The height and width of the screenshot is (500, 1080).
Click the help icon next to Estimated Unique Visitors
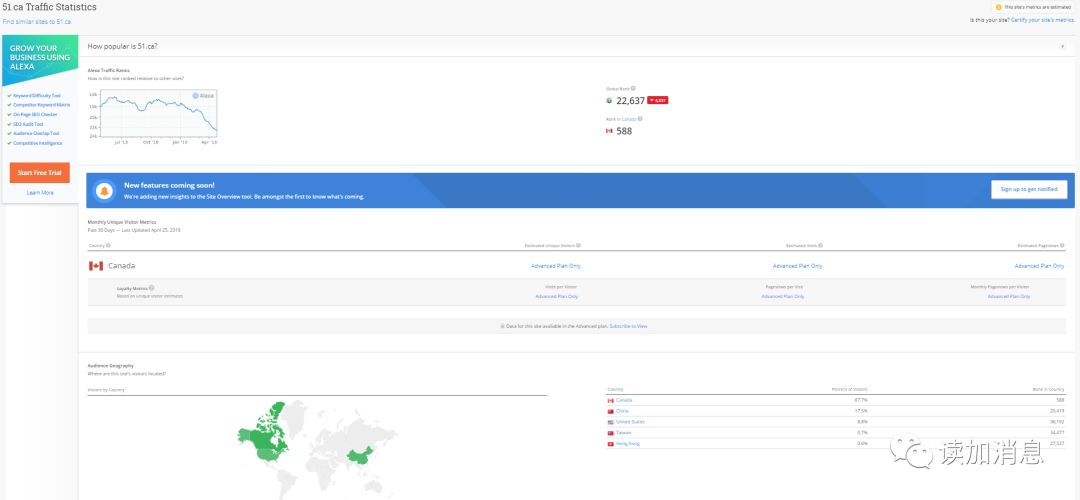579,245
